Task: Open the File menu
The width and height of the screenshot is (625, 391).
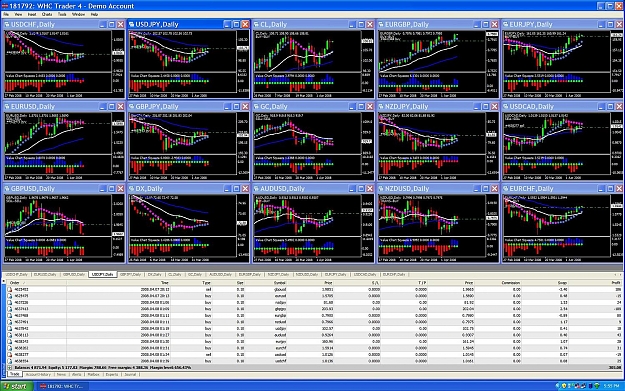Action: pos(6,14)
